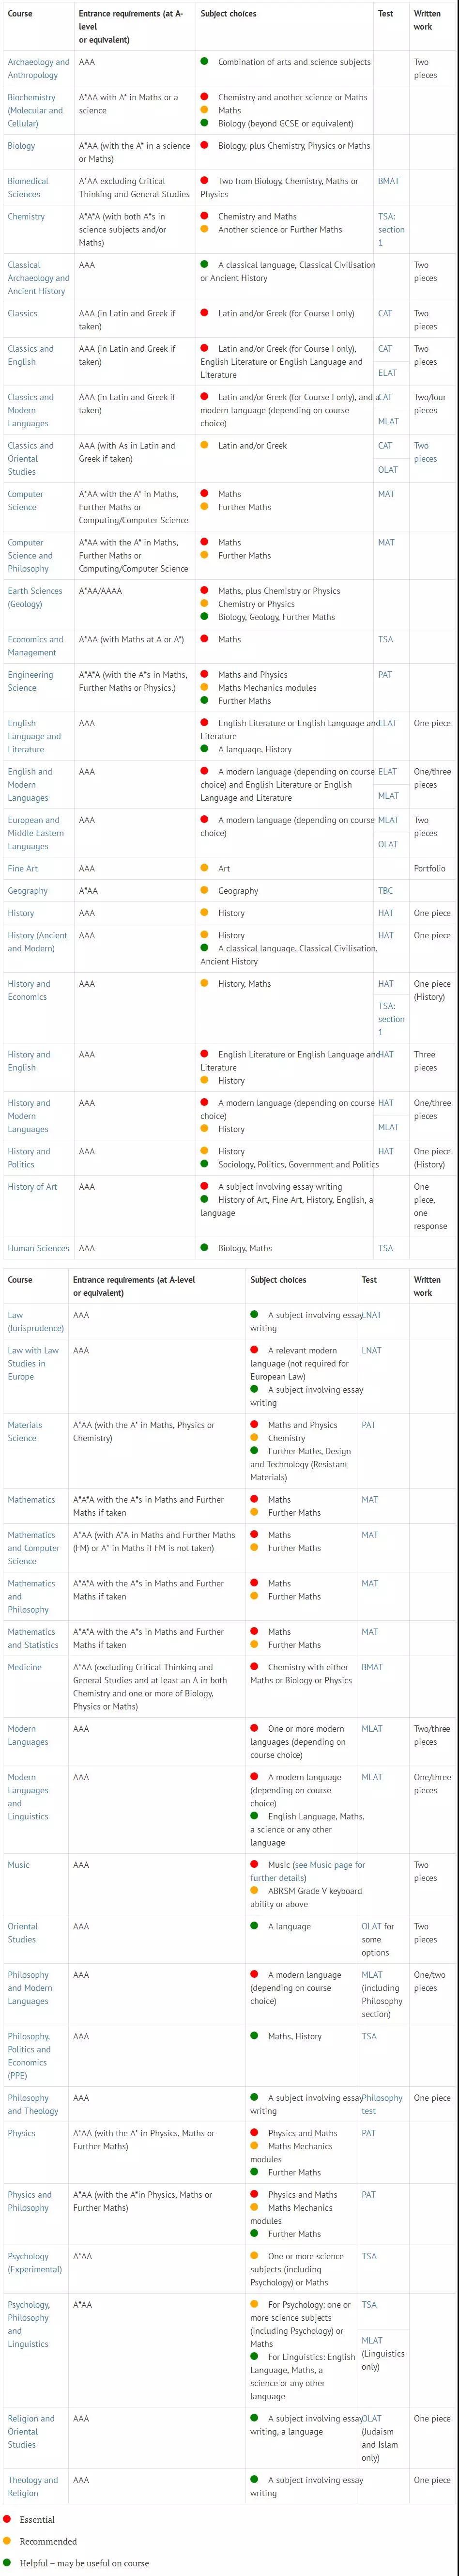Click the TBC test link for Geography
The image size is (459, 2576).
(x=385, y=890)
